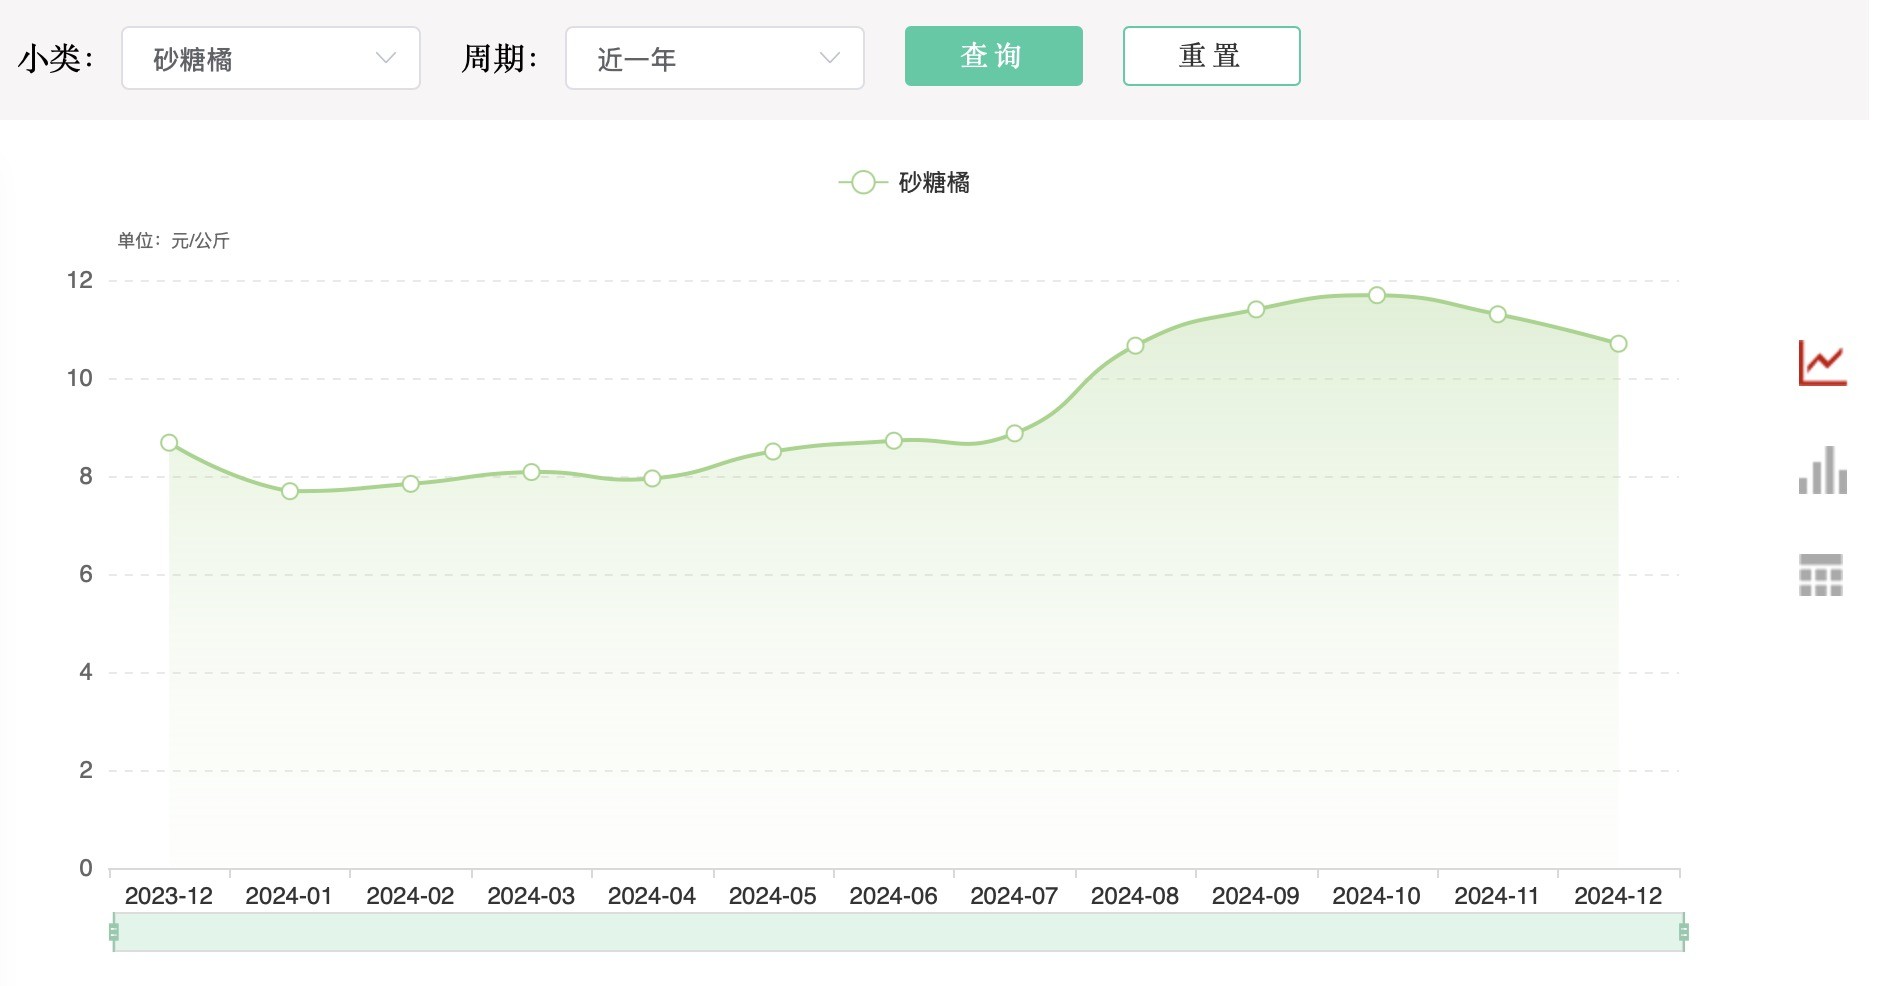Click the 2024-07 data point

tap(1014, 433)
